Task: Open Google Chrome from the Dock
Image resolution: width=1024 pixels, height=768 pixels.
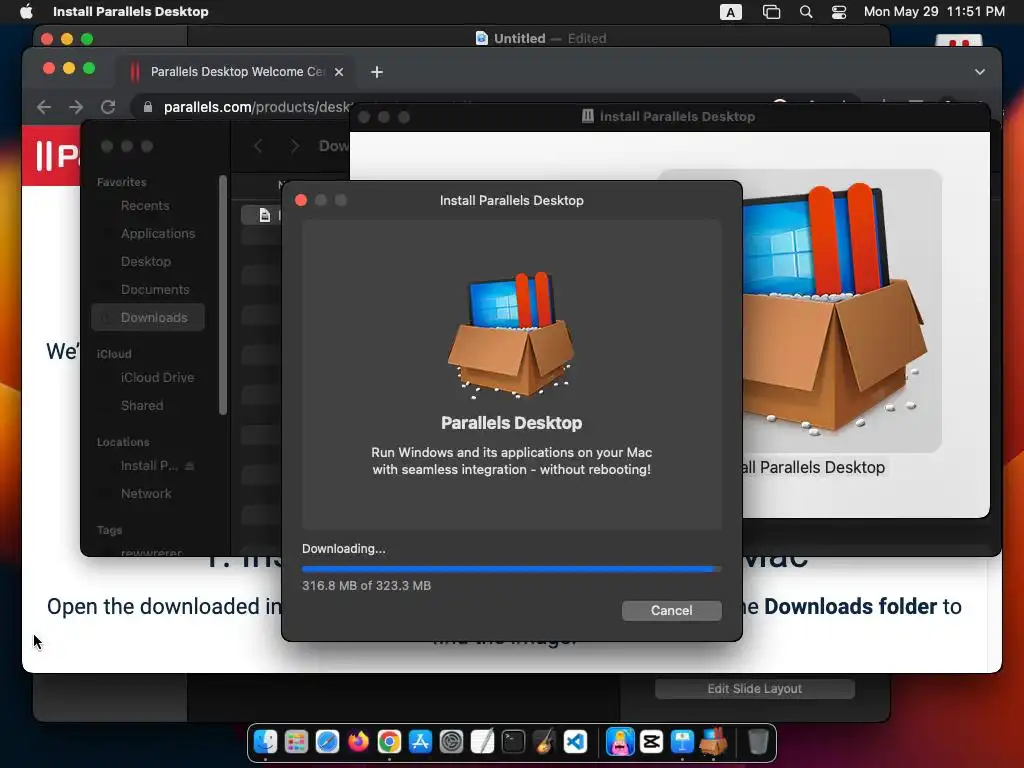Action: coord(389,742)
